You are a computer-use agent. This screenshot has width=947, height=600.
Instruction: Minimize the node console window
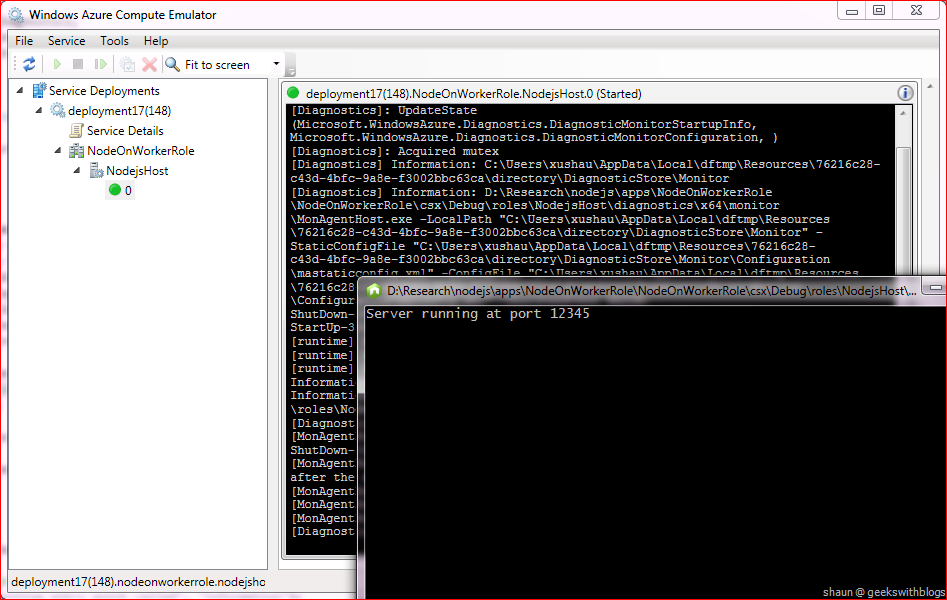[x=935, y=288]
